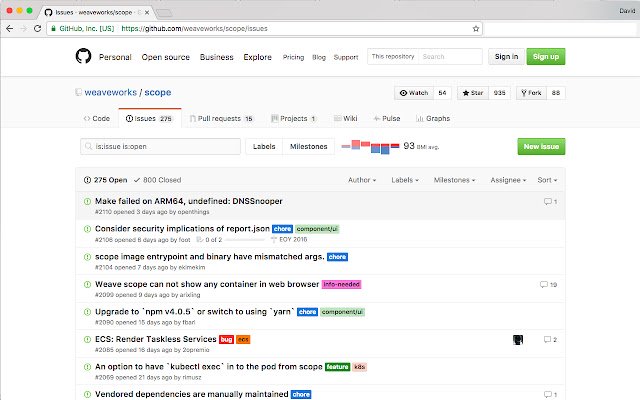The height and width of the screenshot is (400, 640).
Task: Open issue 'Vendored dependencies are manually maintained'
Action: [191, 394]
